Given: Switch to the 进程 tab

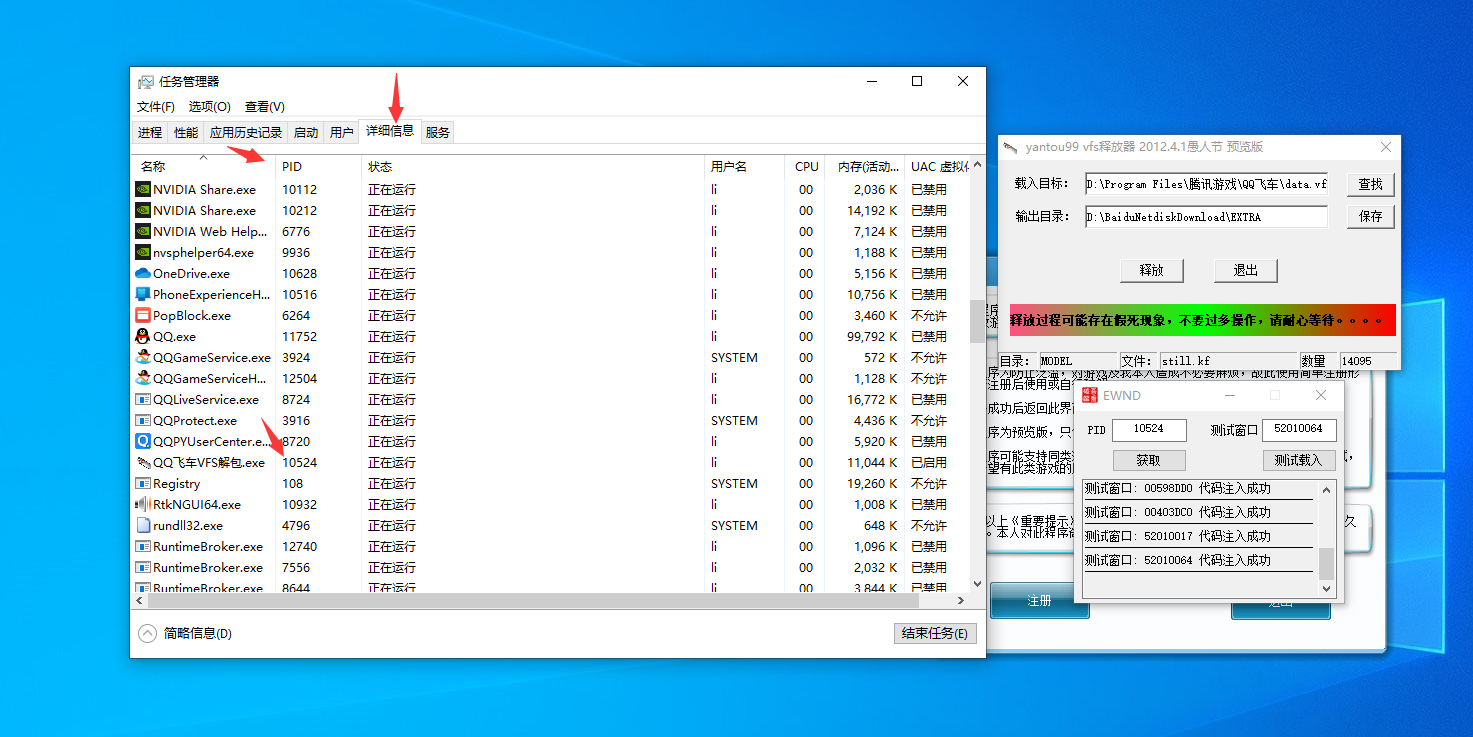Looking at the screenshot, I should coord(150,132).
